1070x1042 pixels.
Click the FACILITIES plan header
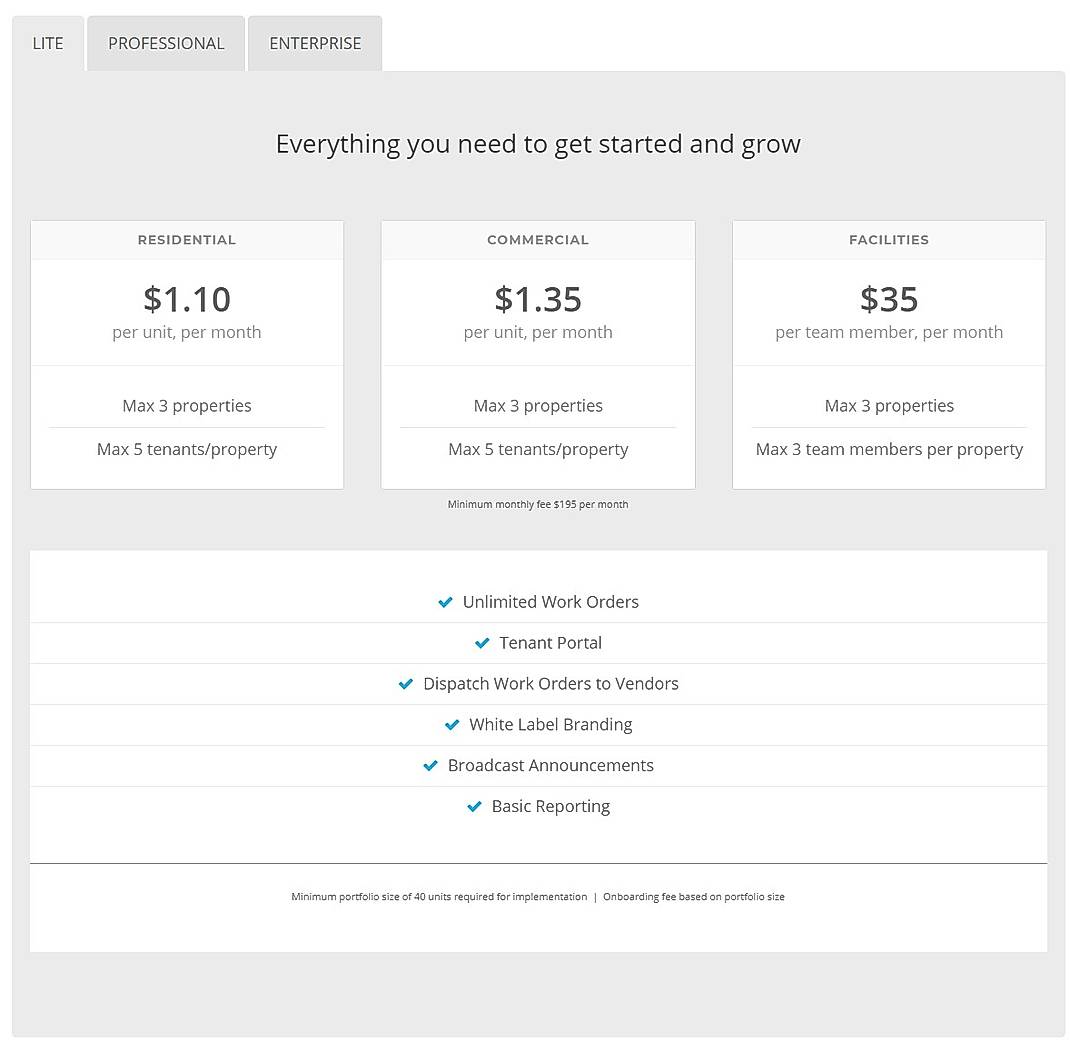(888, 240)
